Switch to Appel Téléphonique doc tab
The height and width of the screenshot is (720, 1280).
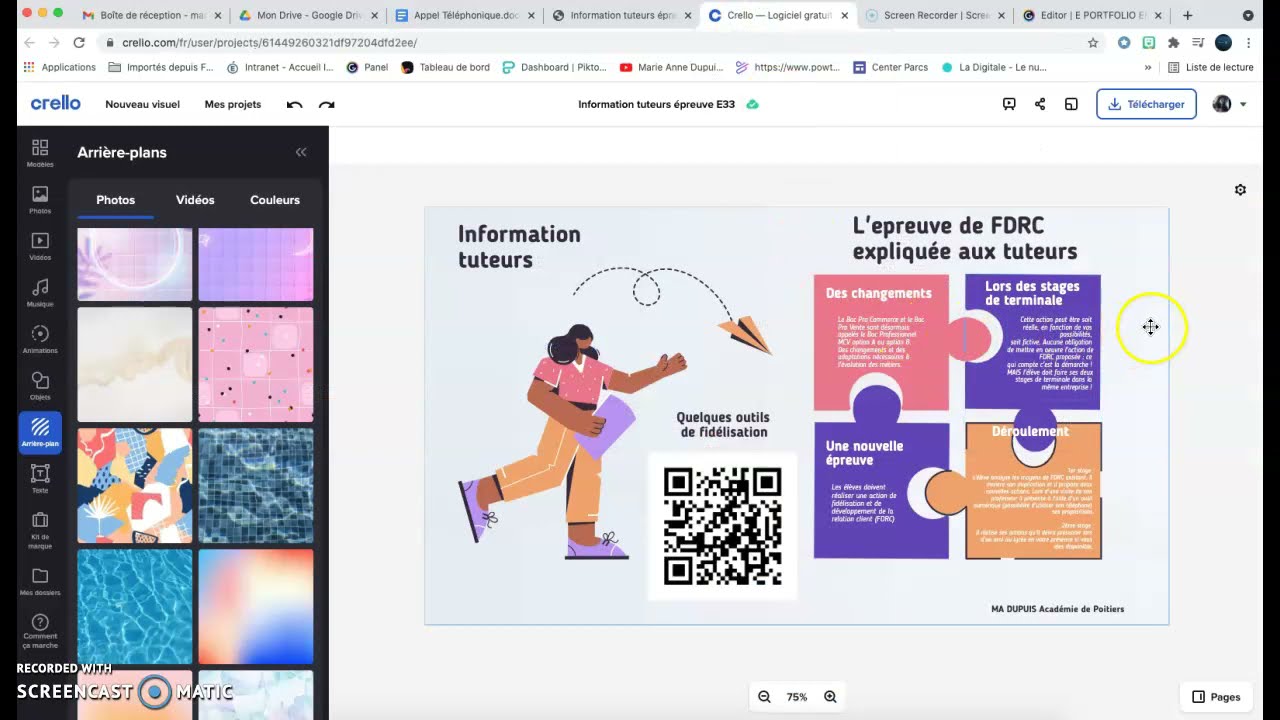coord(465,15)
